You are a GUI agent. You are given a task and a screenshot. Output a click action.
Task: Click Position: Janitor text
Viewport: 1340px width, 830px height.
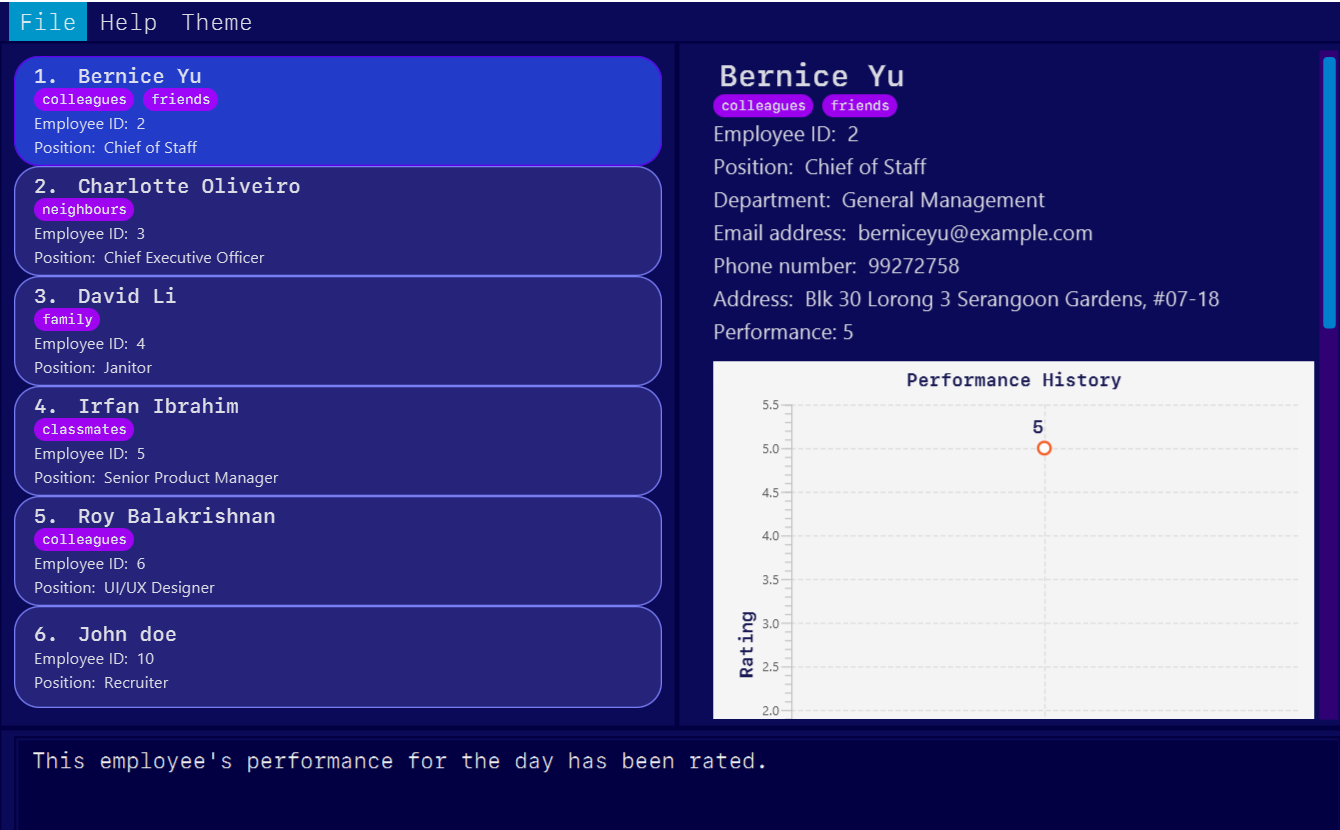(93, 368)
